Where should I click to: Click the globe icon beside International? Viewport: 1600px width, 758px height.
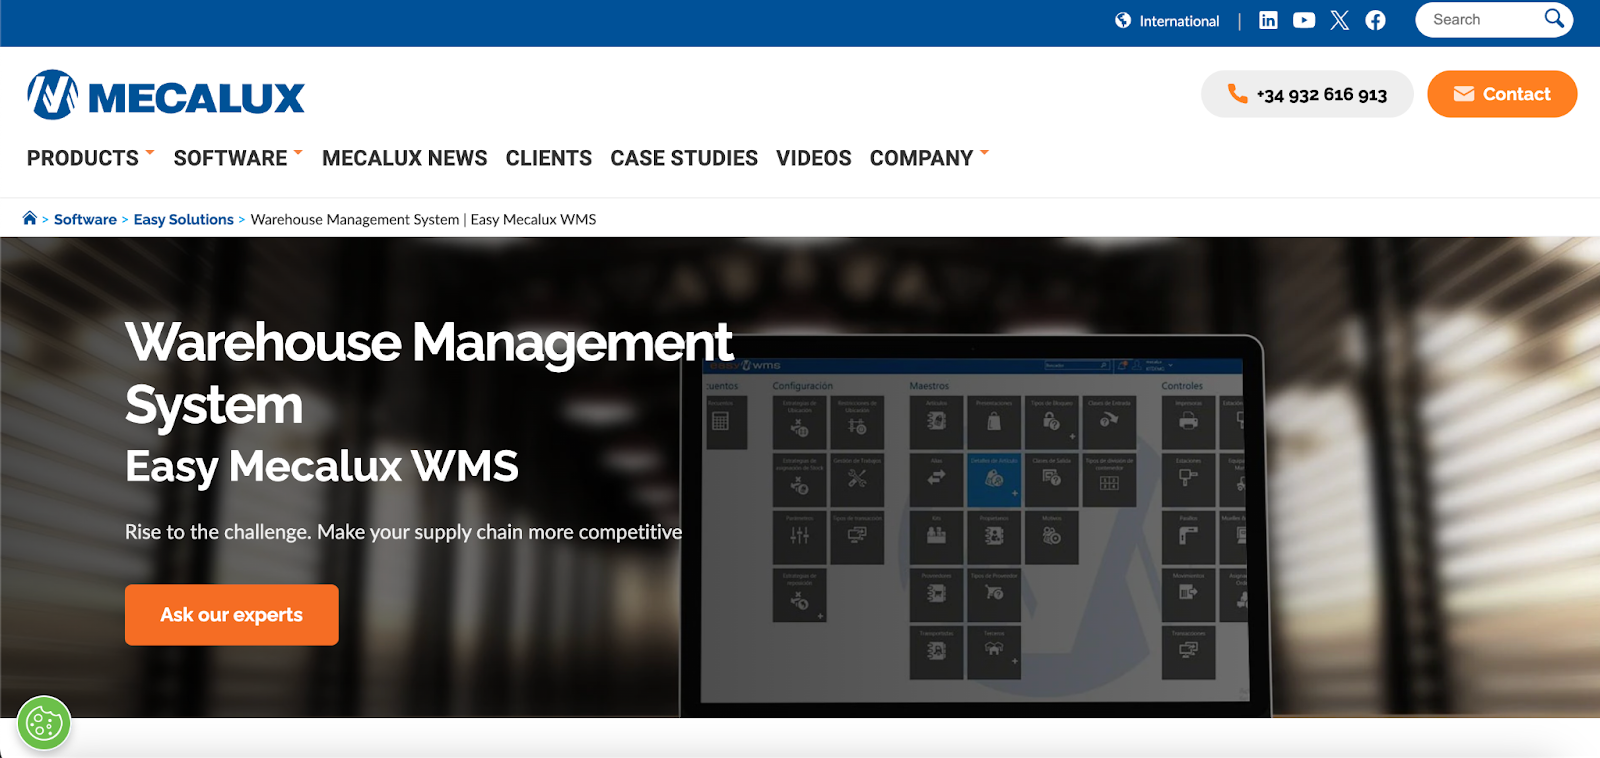pos(1123,20)
